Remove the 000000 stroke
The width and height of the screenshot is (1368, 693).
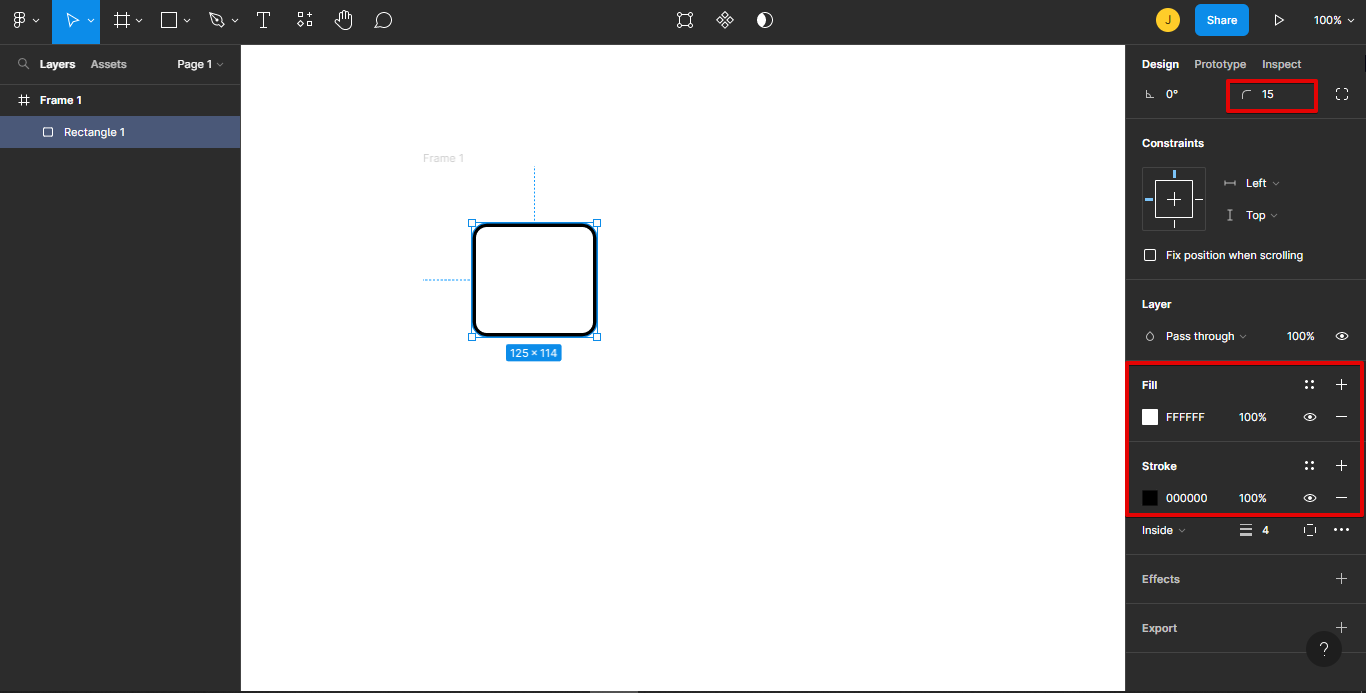(1341, 498)
